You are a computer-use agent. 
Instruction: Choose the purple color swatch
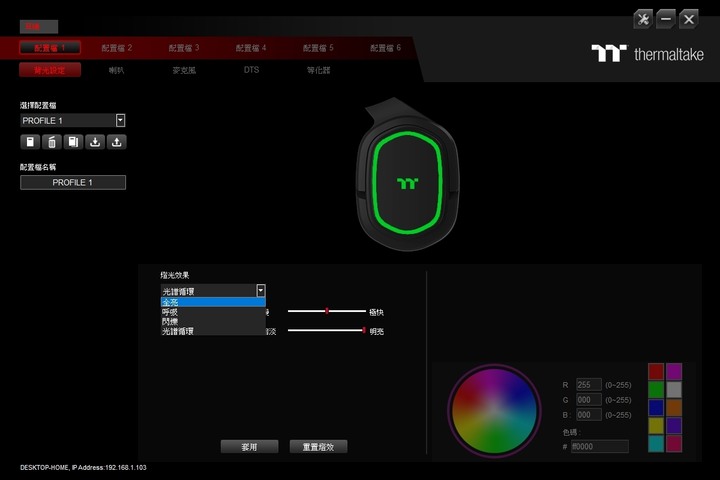click(674, 425)
